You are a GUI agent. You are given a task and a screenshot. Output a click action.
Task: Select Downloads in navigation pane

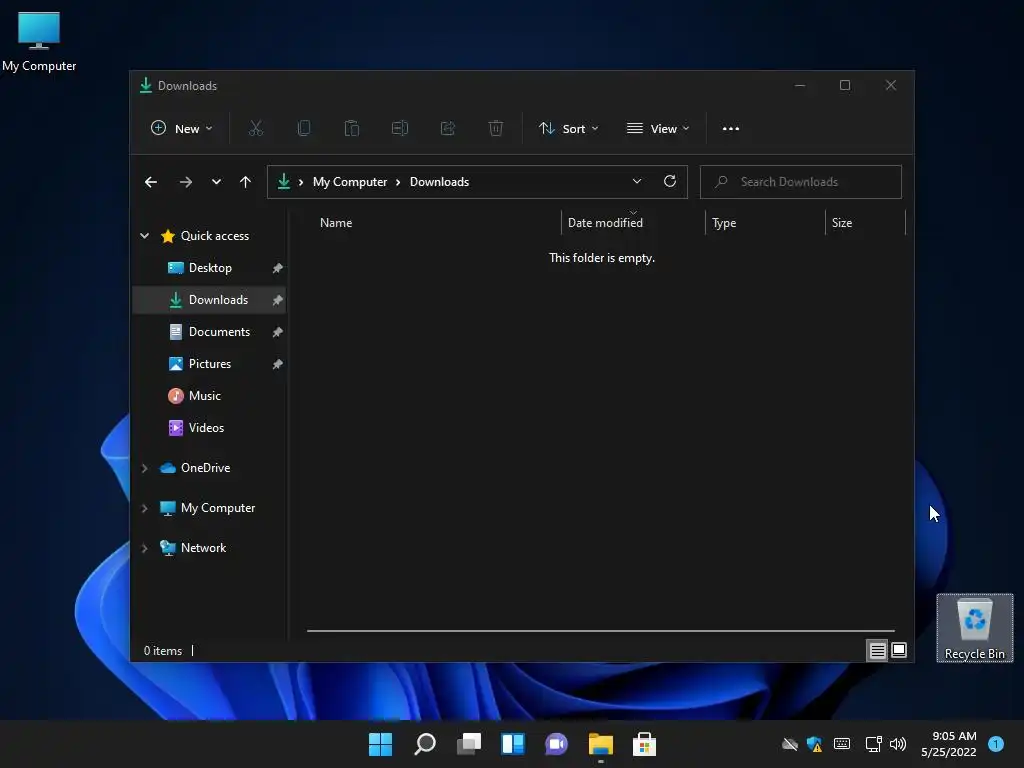[x=210, y=300]
